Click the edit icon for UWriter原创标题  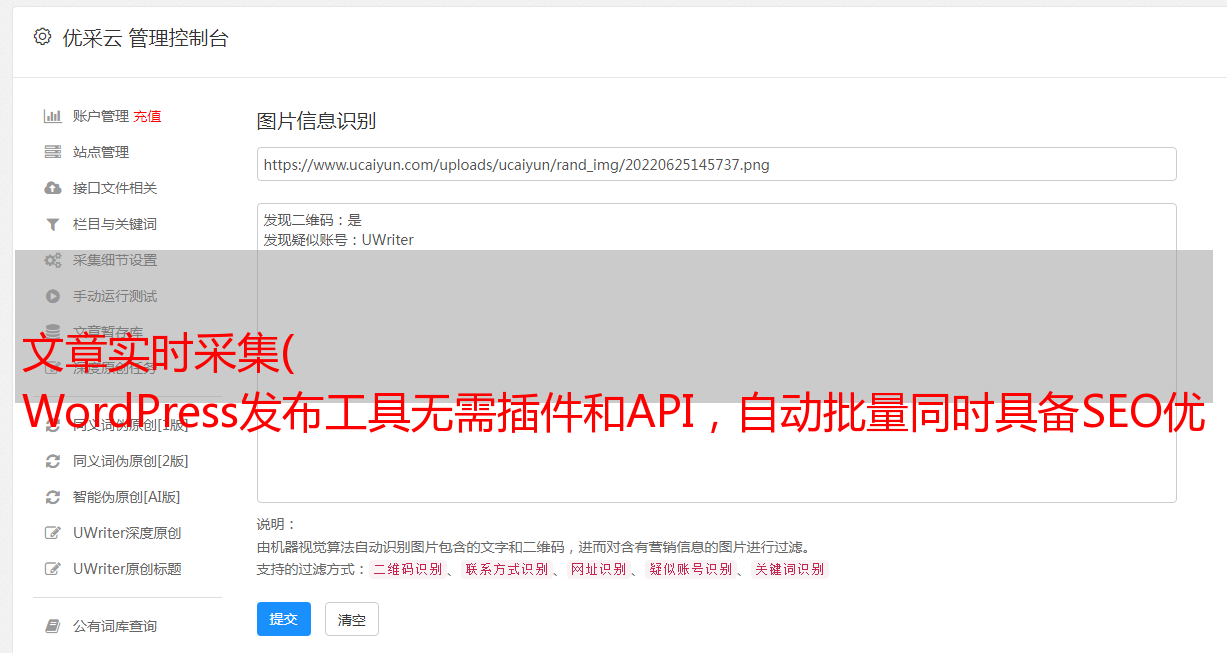pyautogui.click(x=53, y=569)
